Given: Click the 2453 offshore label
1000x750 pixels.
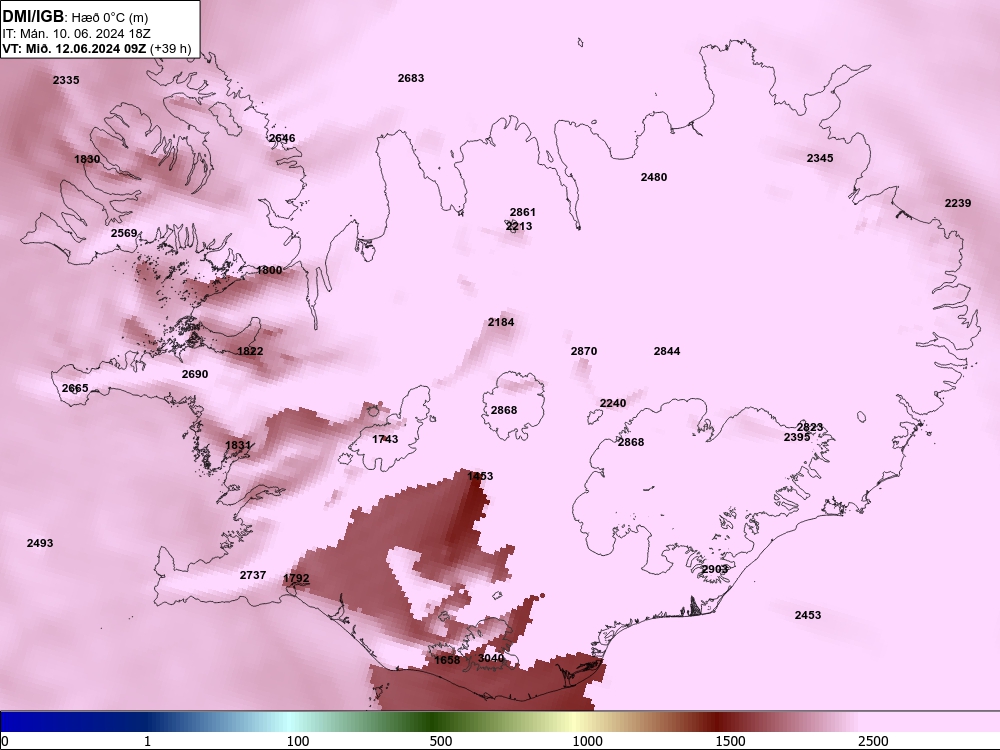Looking at the screenshot, I should point(808,615).
